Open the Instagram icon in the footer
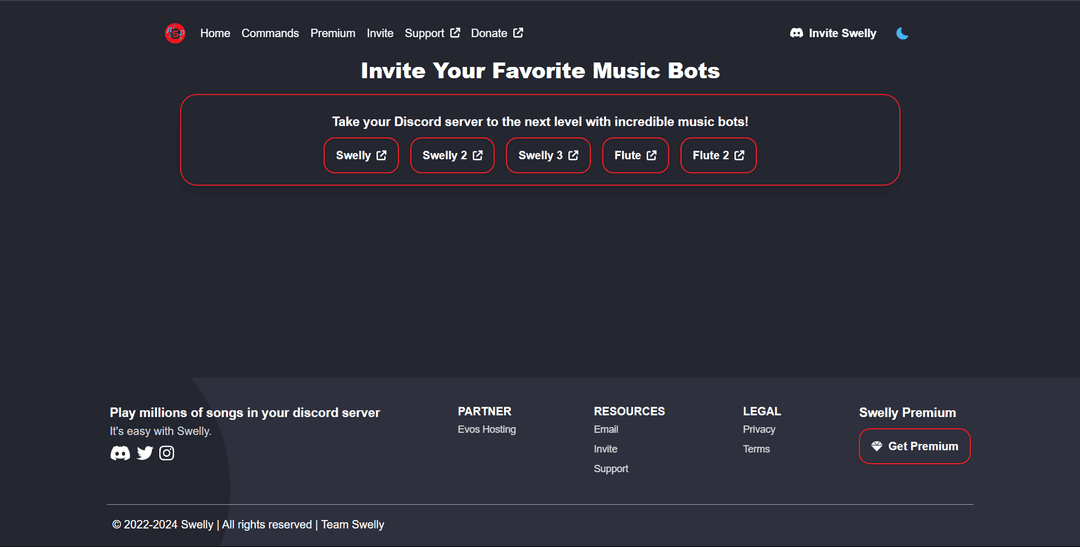 point(167,453)
